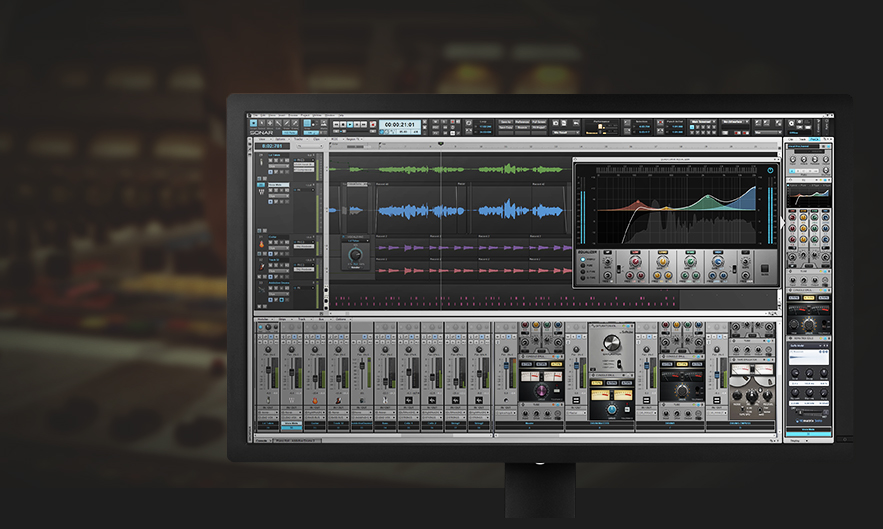Click the first console strip's pan knob

(268, 350)
